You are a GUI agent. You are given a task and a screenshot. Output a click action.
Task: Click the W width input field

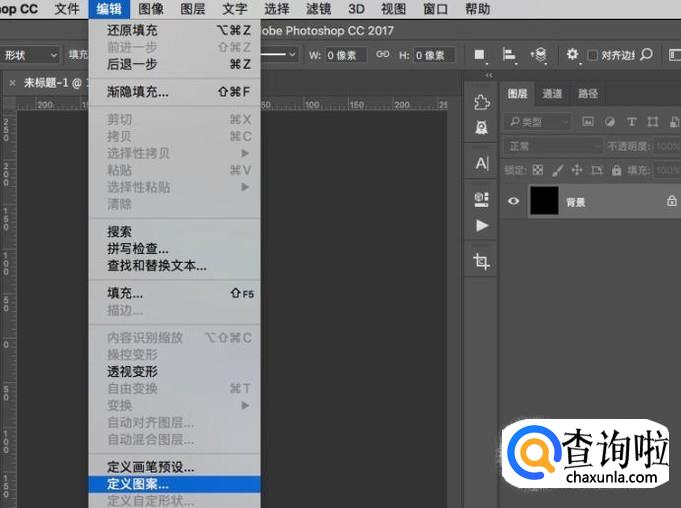(346, 55)
